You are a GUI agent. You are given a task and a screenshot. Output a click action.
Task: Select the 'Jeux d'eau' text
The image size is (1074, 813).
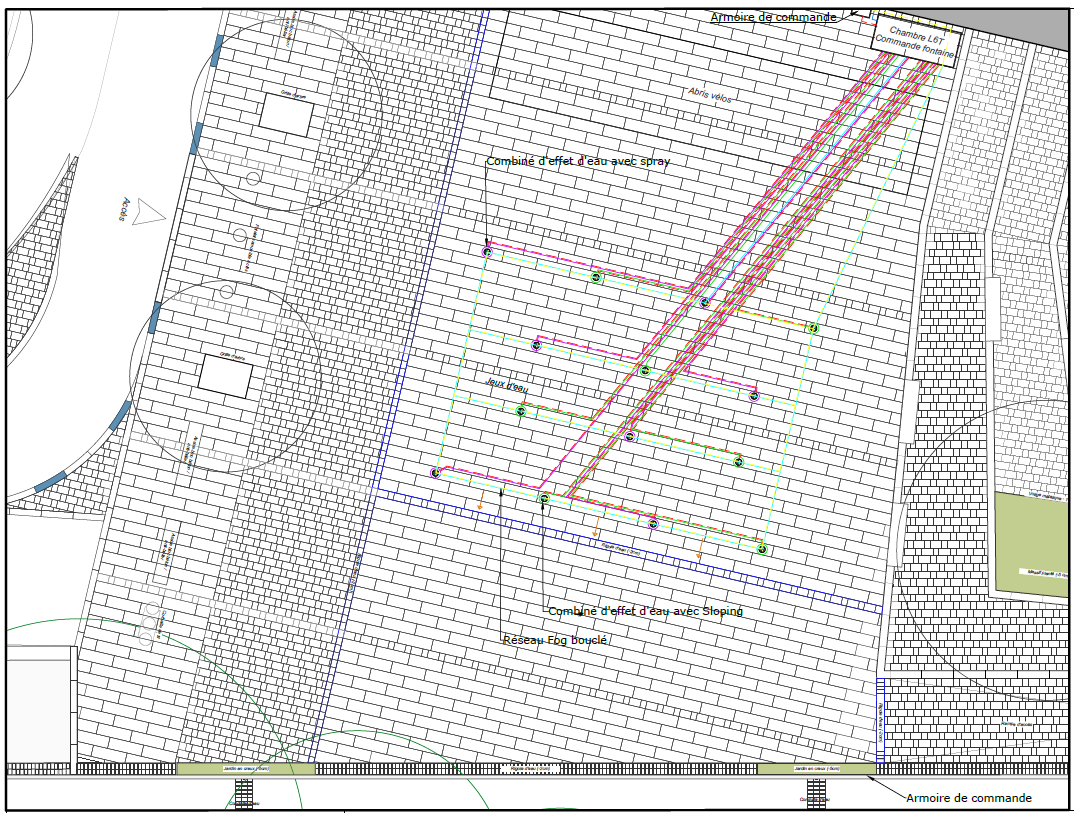(x=506, y=384)
